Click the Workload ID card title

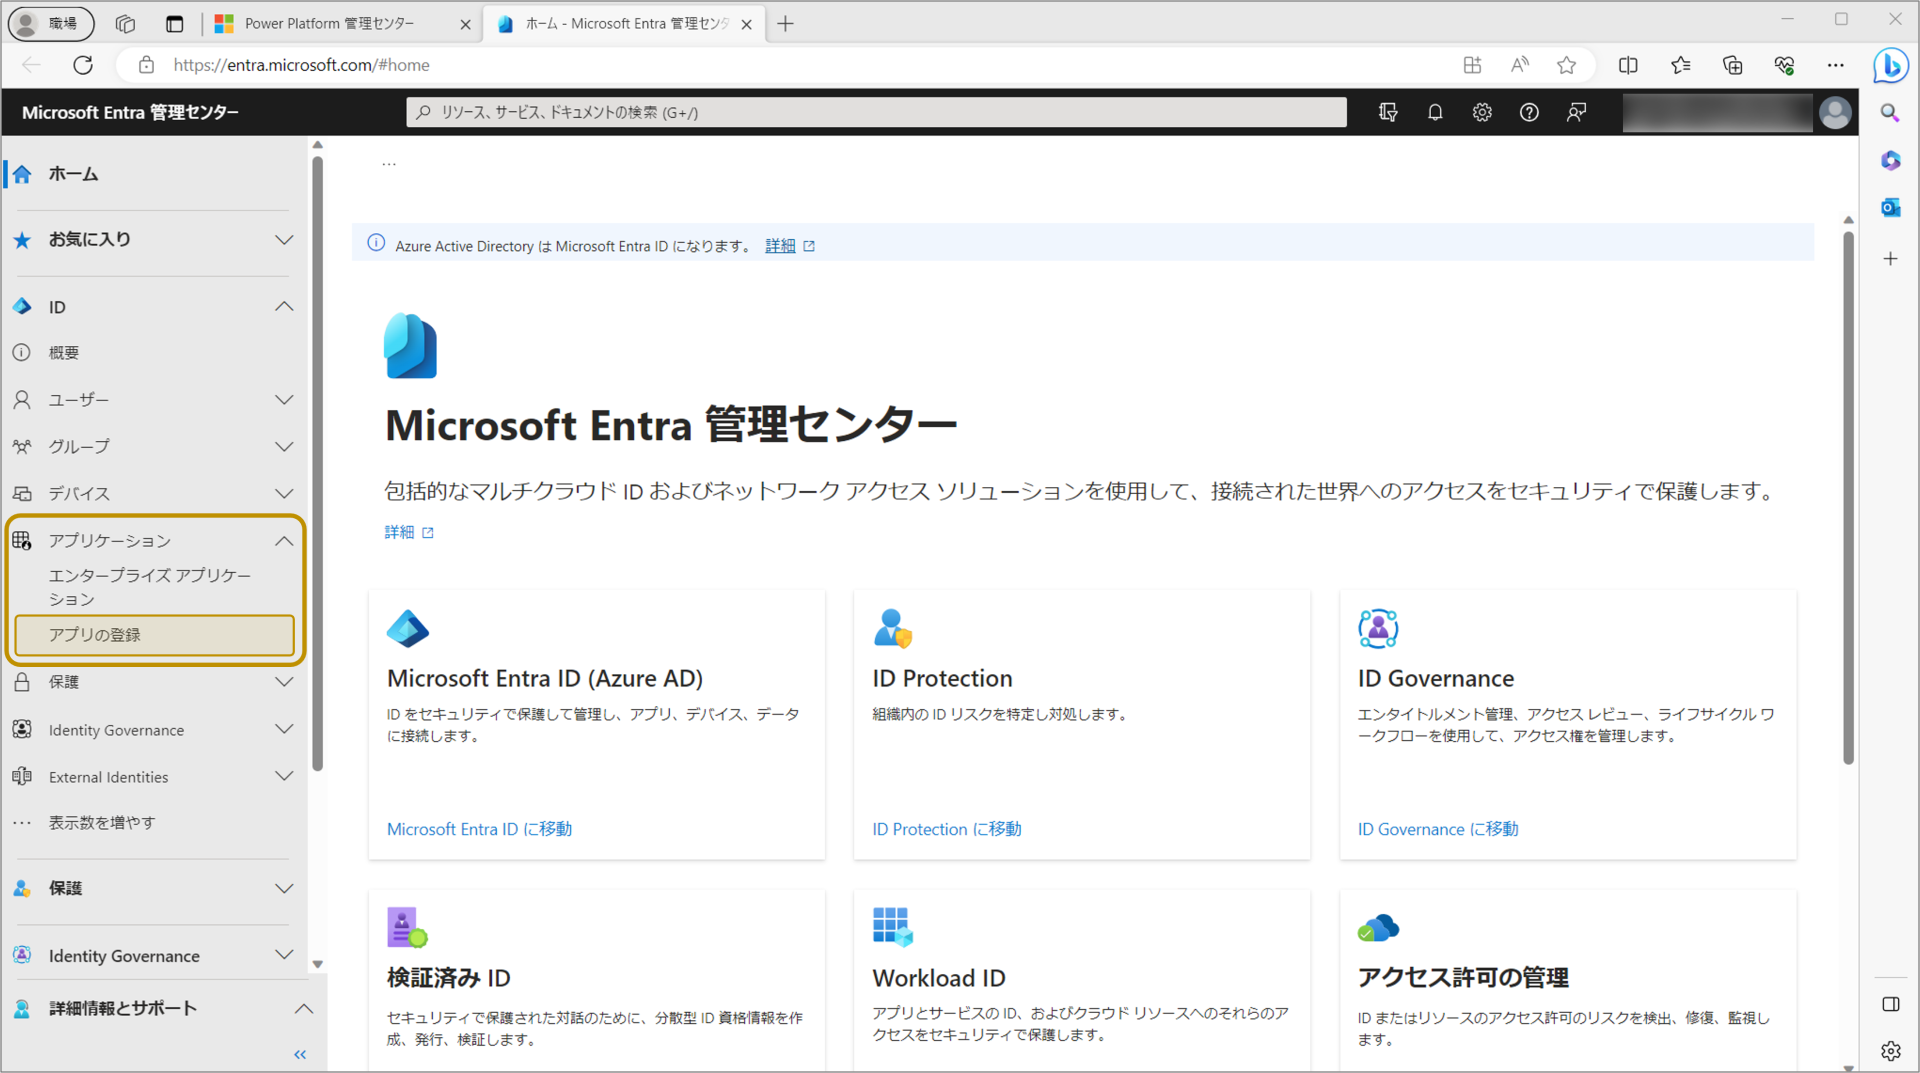[x=938, y=978]
